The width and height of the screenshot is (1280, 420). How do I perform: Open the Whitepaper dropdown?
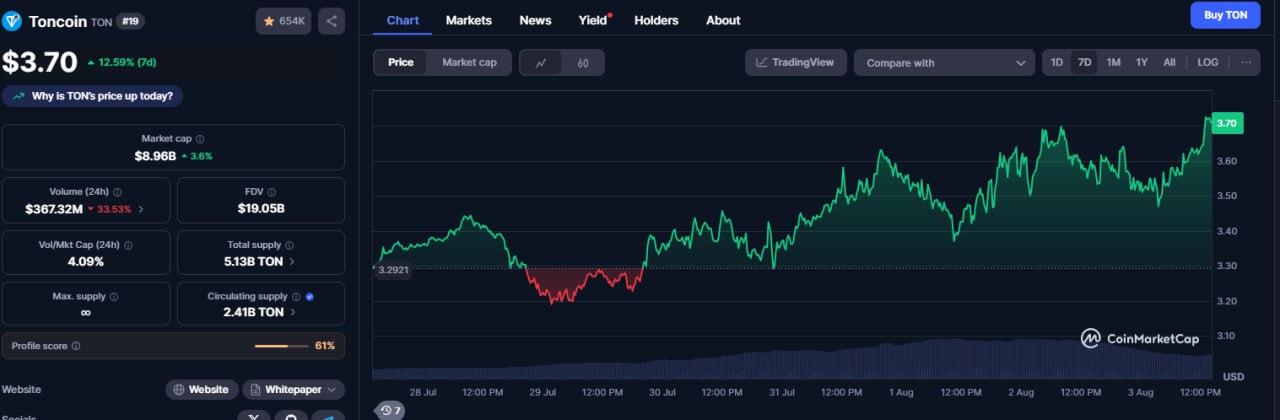click(x=293, y=390)
